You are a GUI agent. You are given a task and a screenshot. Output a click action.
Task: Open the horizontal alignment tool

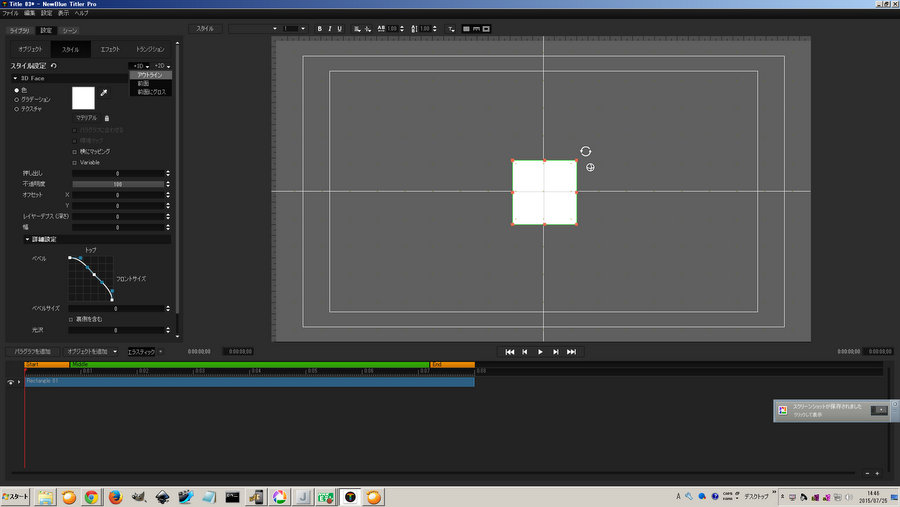point(357,29)
